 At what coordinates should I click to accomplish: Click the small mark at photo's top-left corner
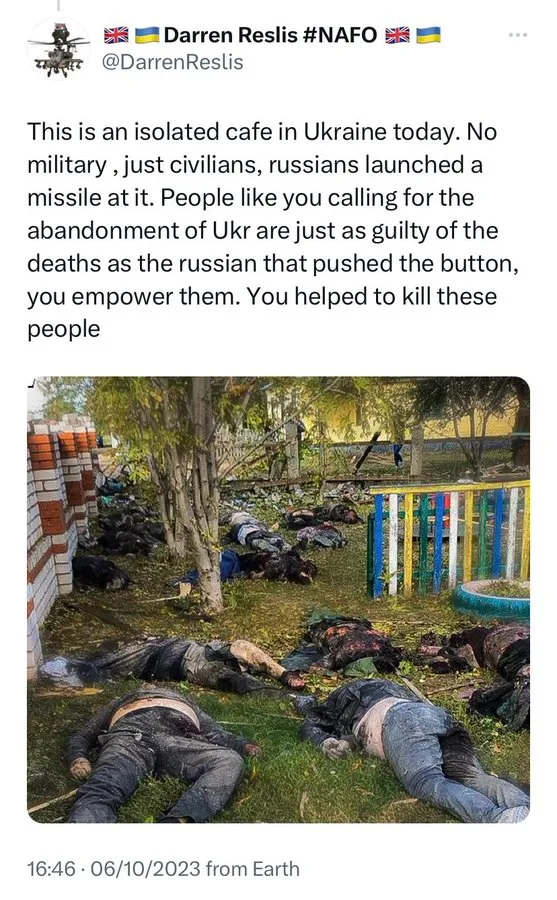32,383
